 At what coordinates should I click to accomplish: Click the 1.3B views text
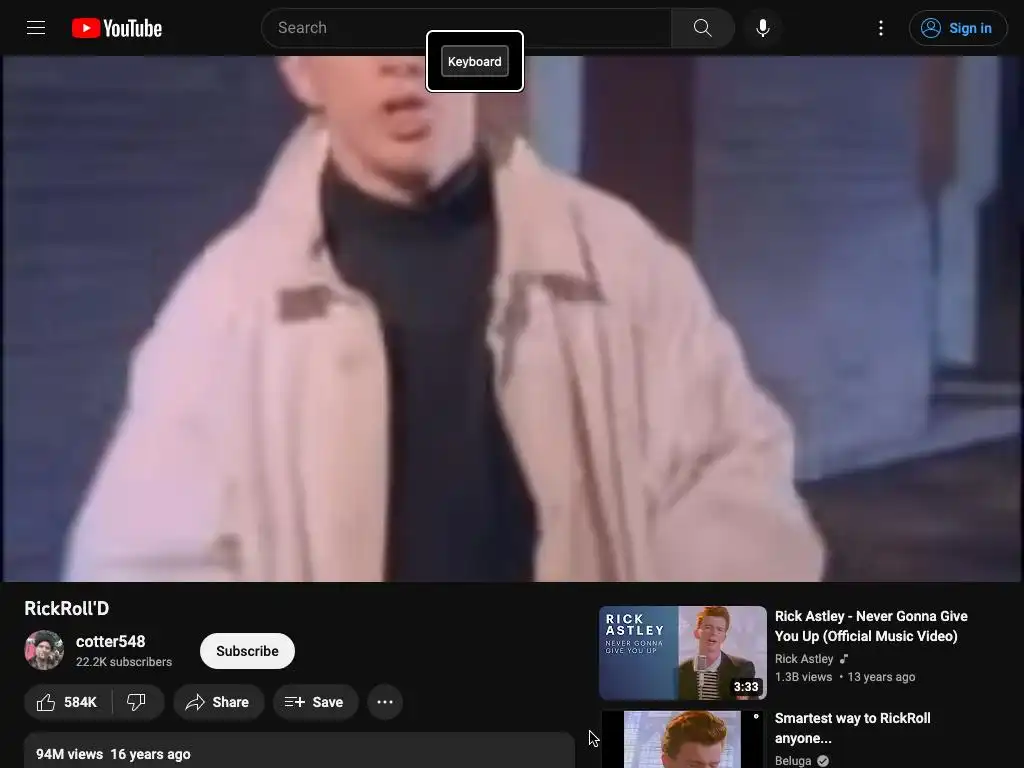pyautogui.click(x=803, y=677)
